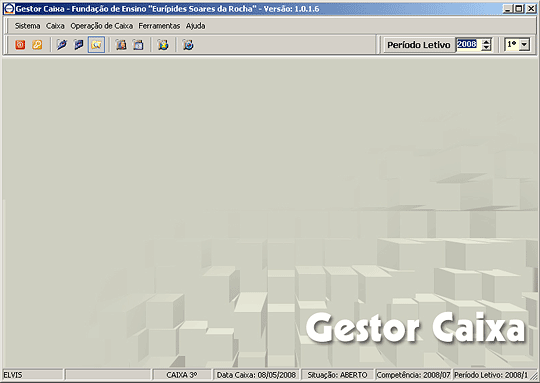Screen dimensions: 540x383
Task: Click the highlighted yellow folder search icon
Action: [x=96, y=45]
